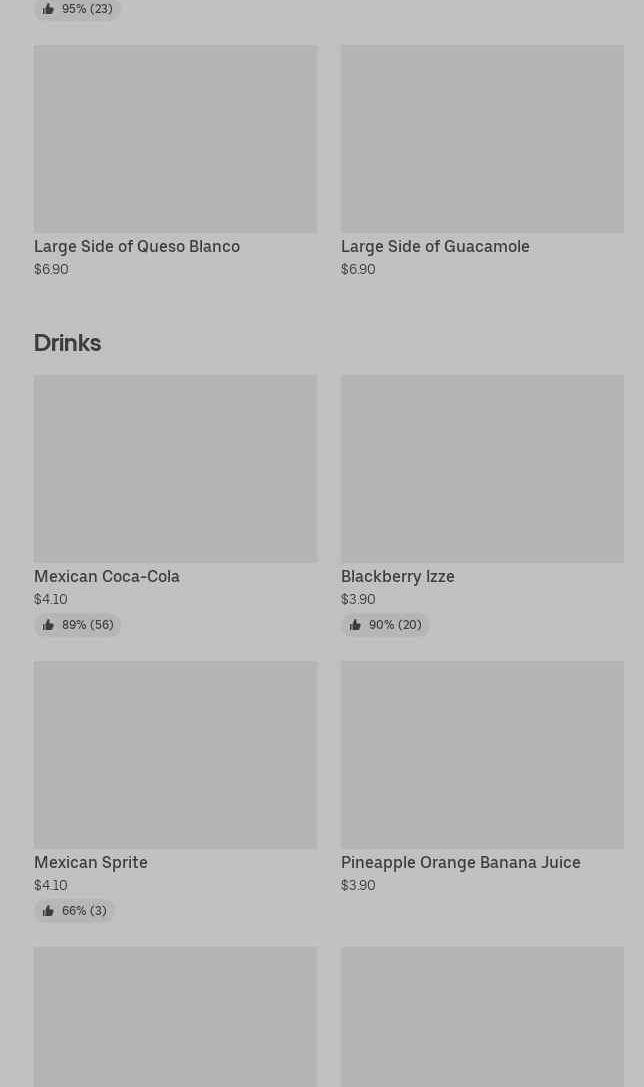Open Pineapple Orange Banana Juice image
644x1087 pixels.
pyautogui.click(x=482, y=755)
